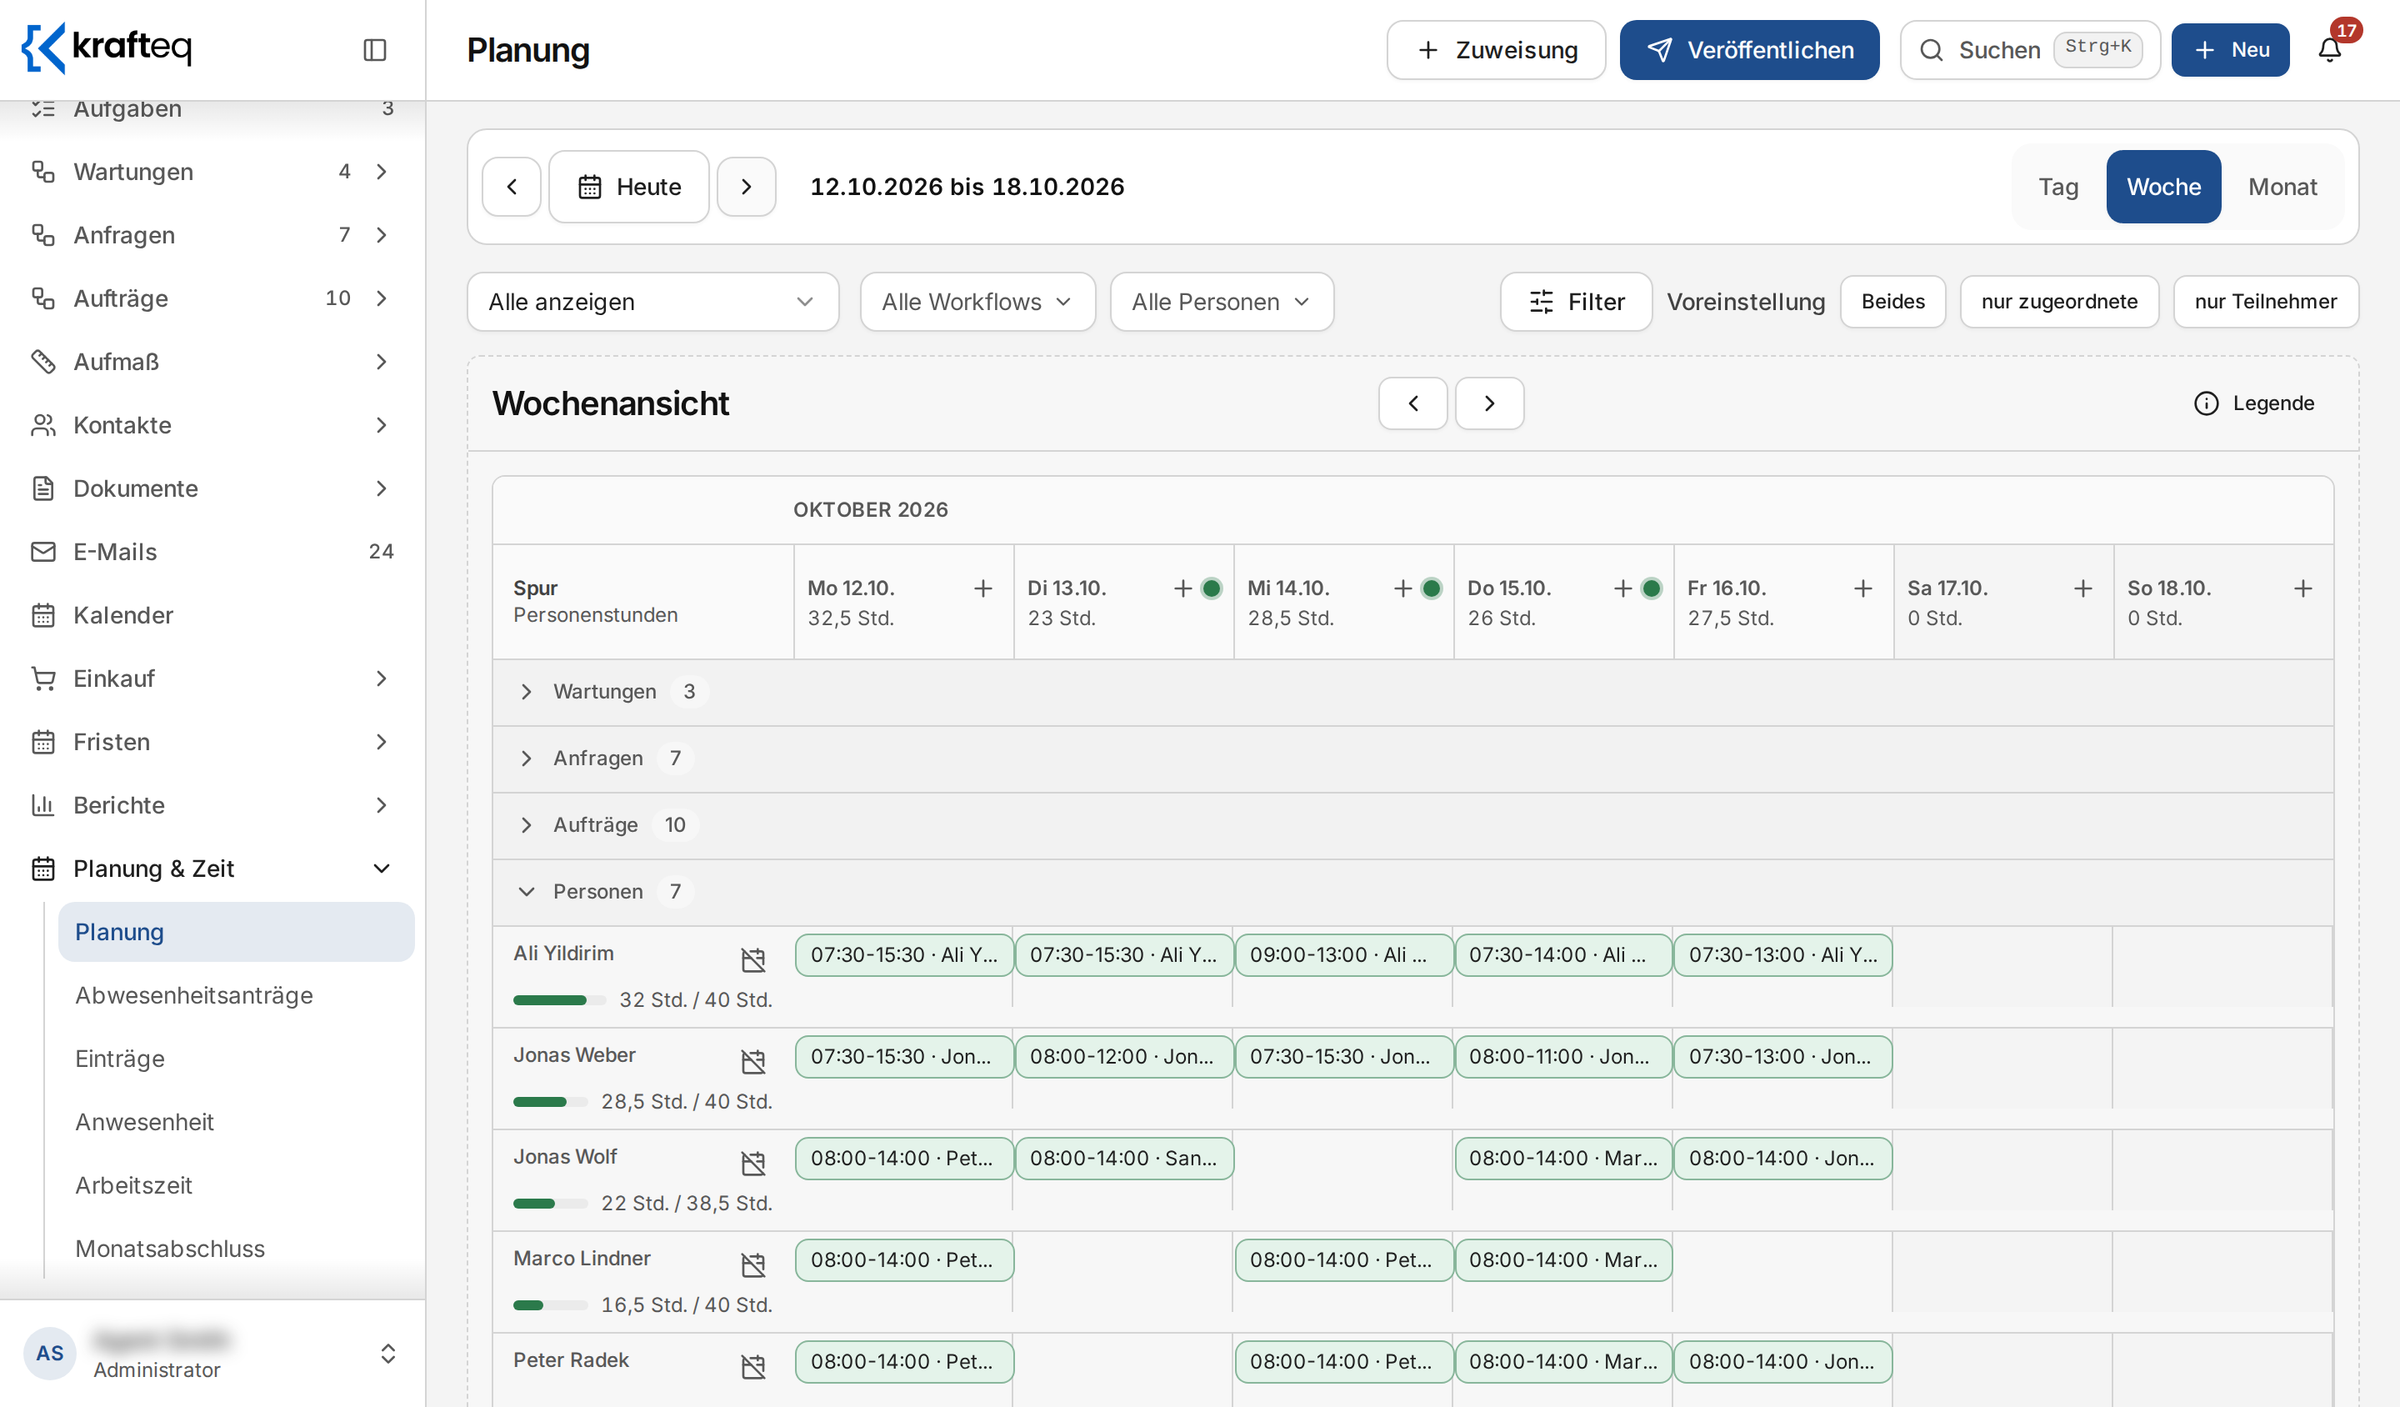Click the Suchen search field
The image size is (2400, 1407).
[2030, 50]
